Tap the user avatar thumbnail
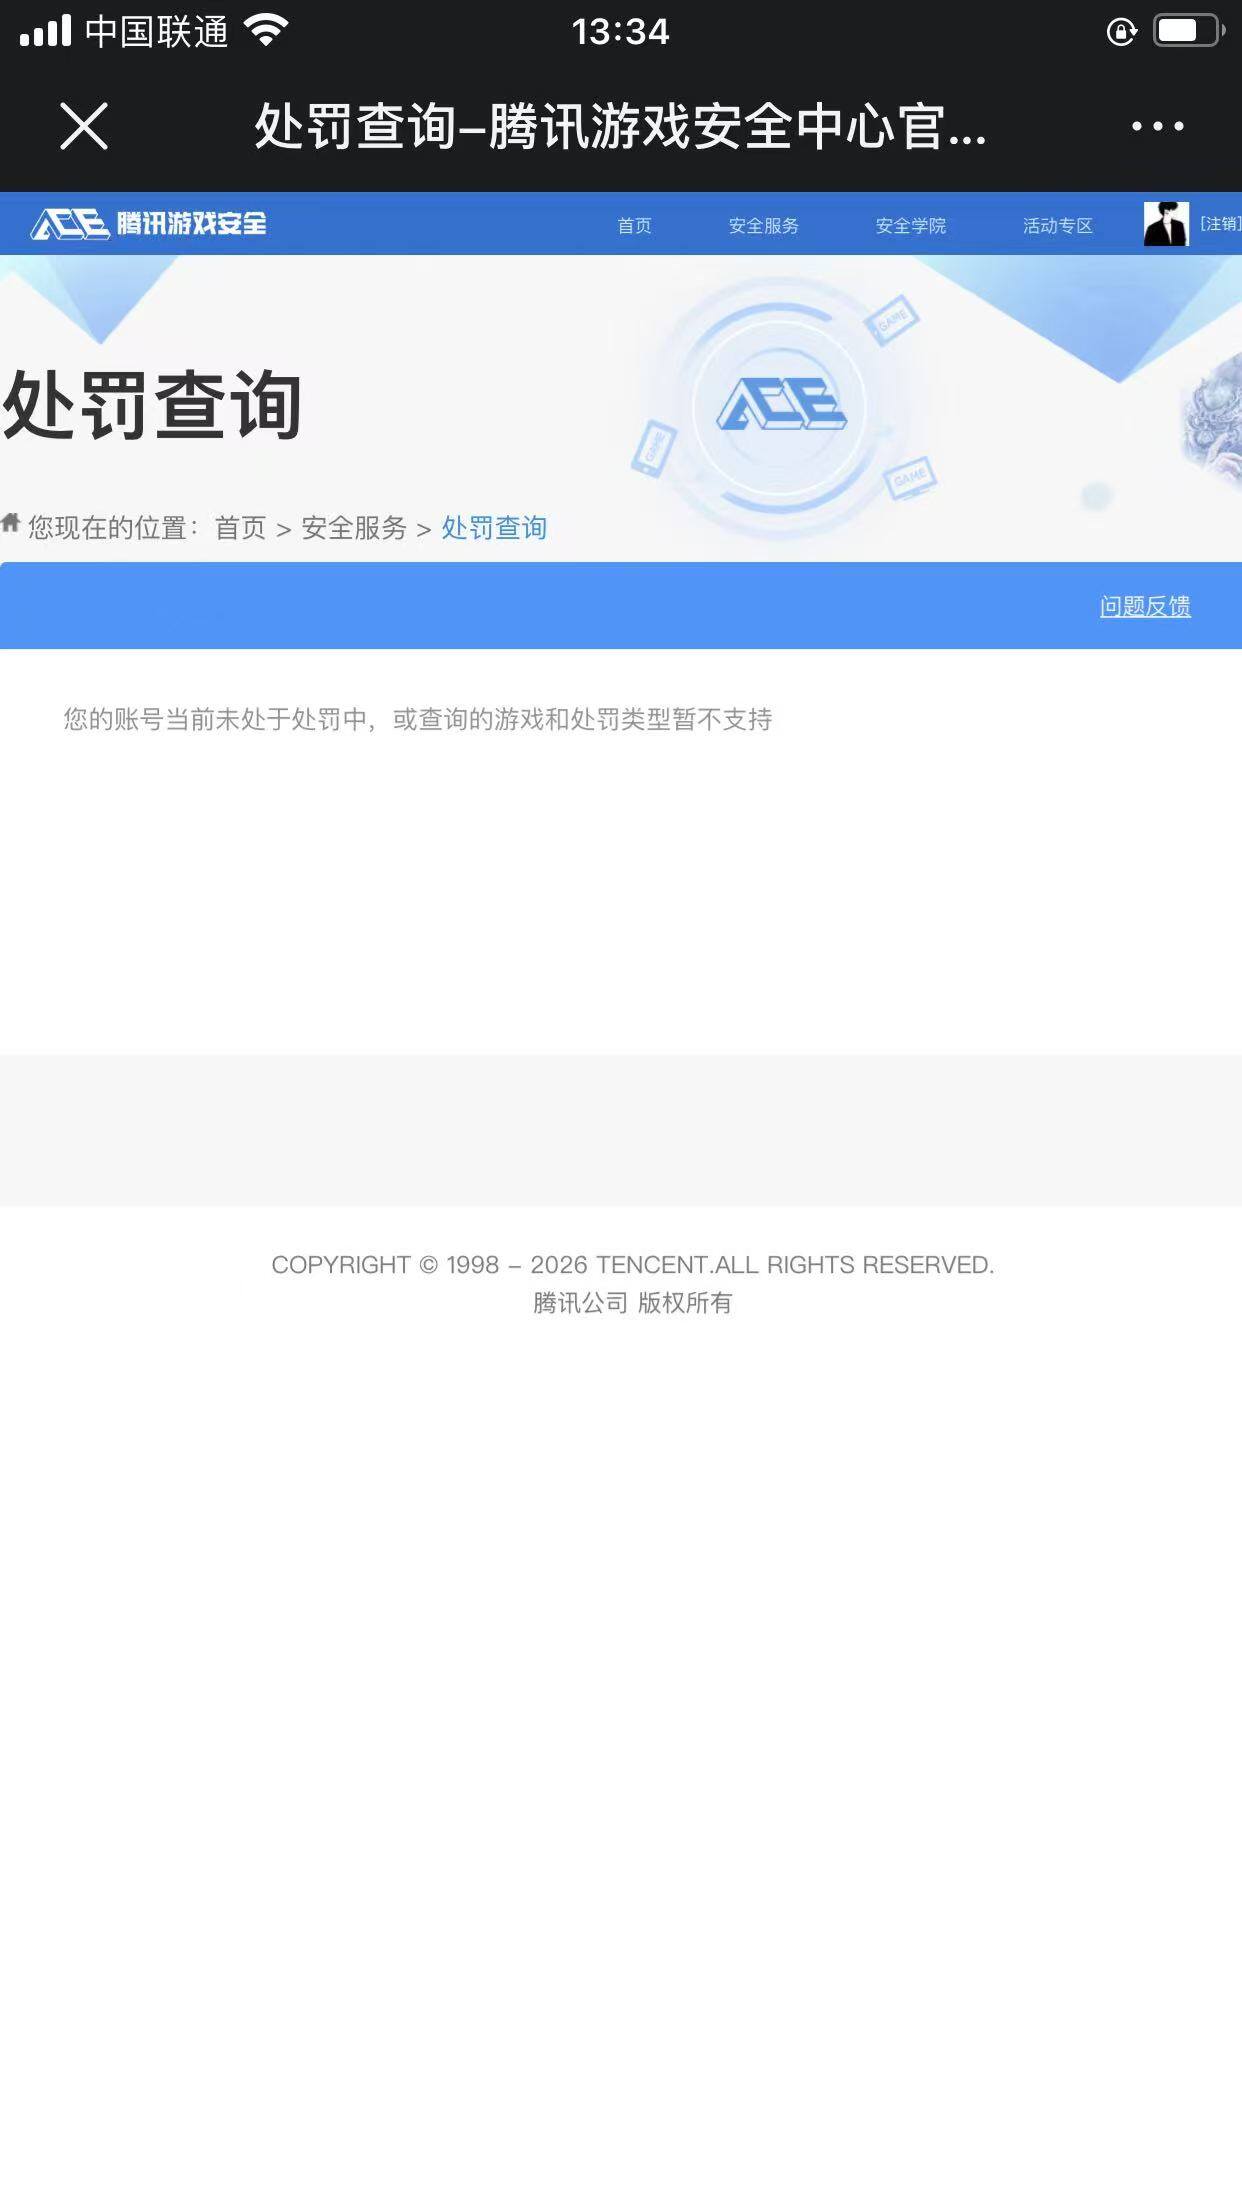 click(x=1166, y=223)
